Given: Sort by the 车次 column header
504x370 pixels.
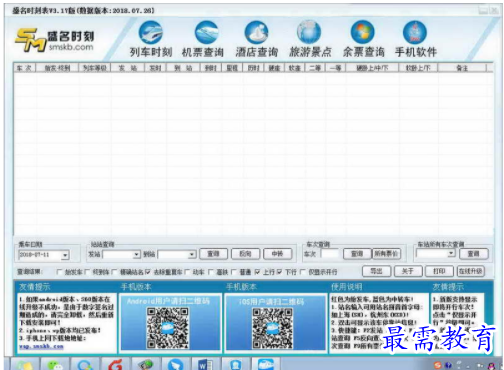Looking at the screenshot, I should coord(24,68).
